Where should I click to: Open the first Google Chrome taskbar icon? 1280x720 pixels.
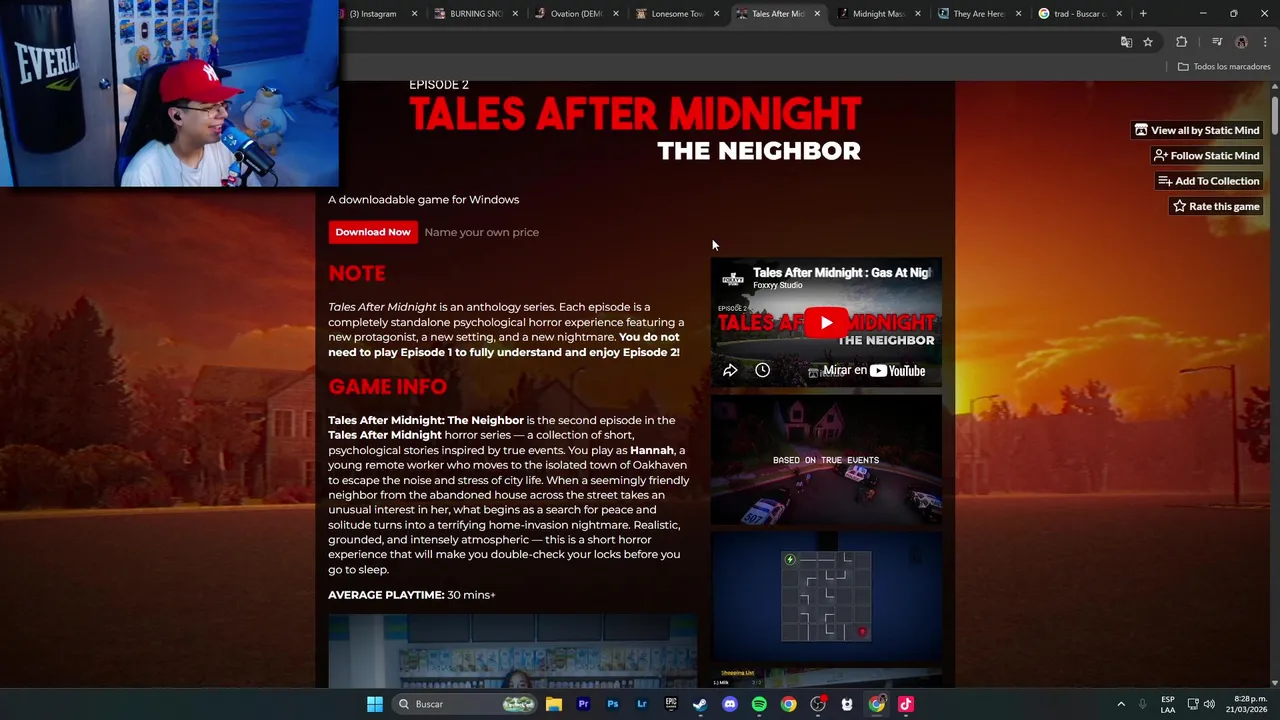click(x=789, y=704)
